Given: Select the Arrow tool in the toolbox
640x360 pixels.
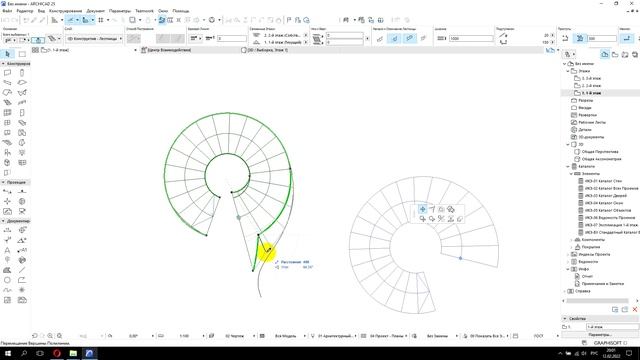Looking at the screenshot, I should pos(7,54).
